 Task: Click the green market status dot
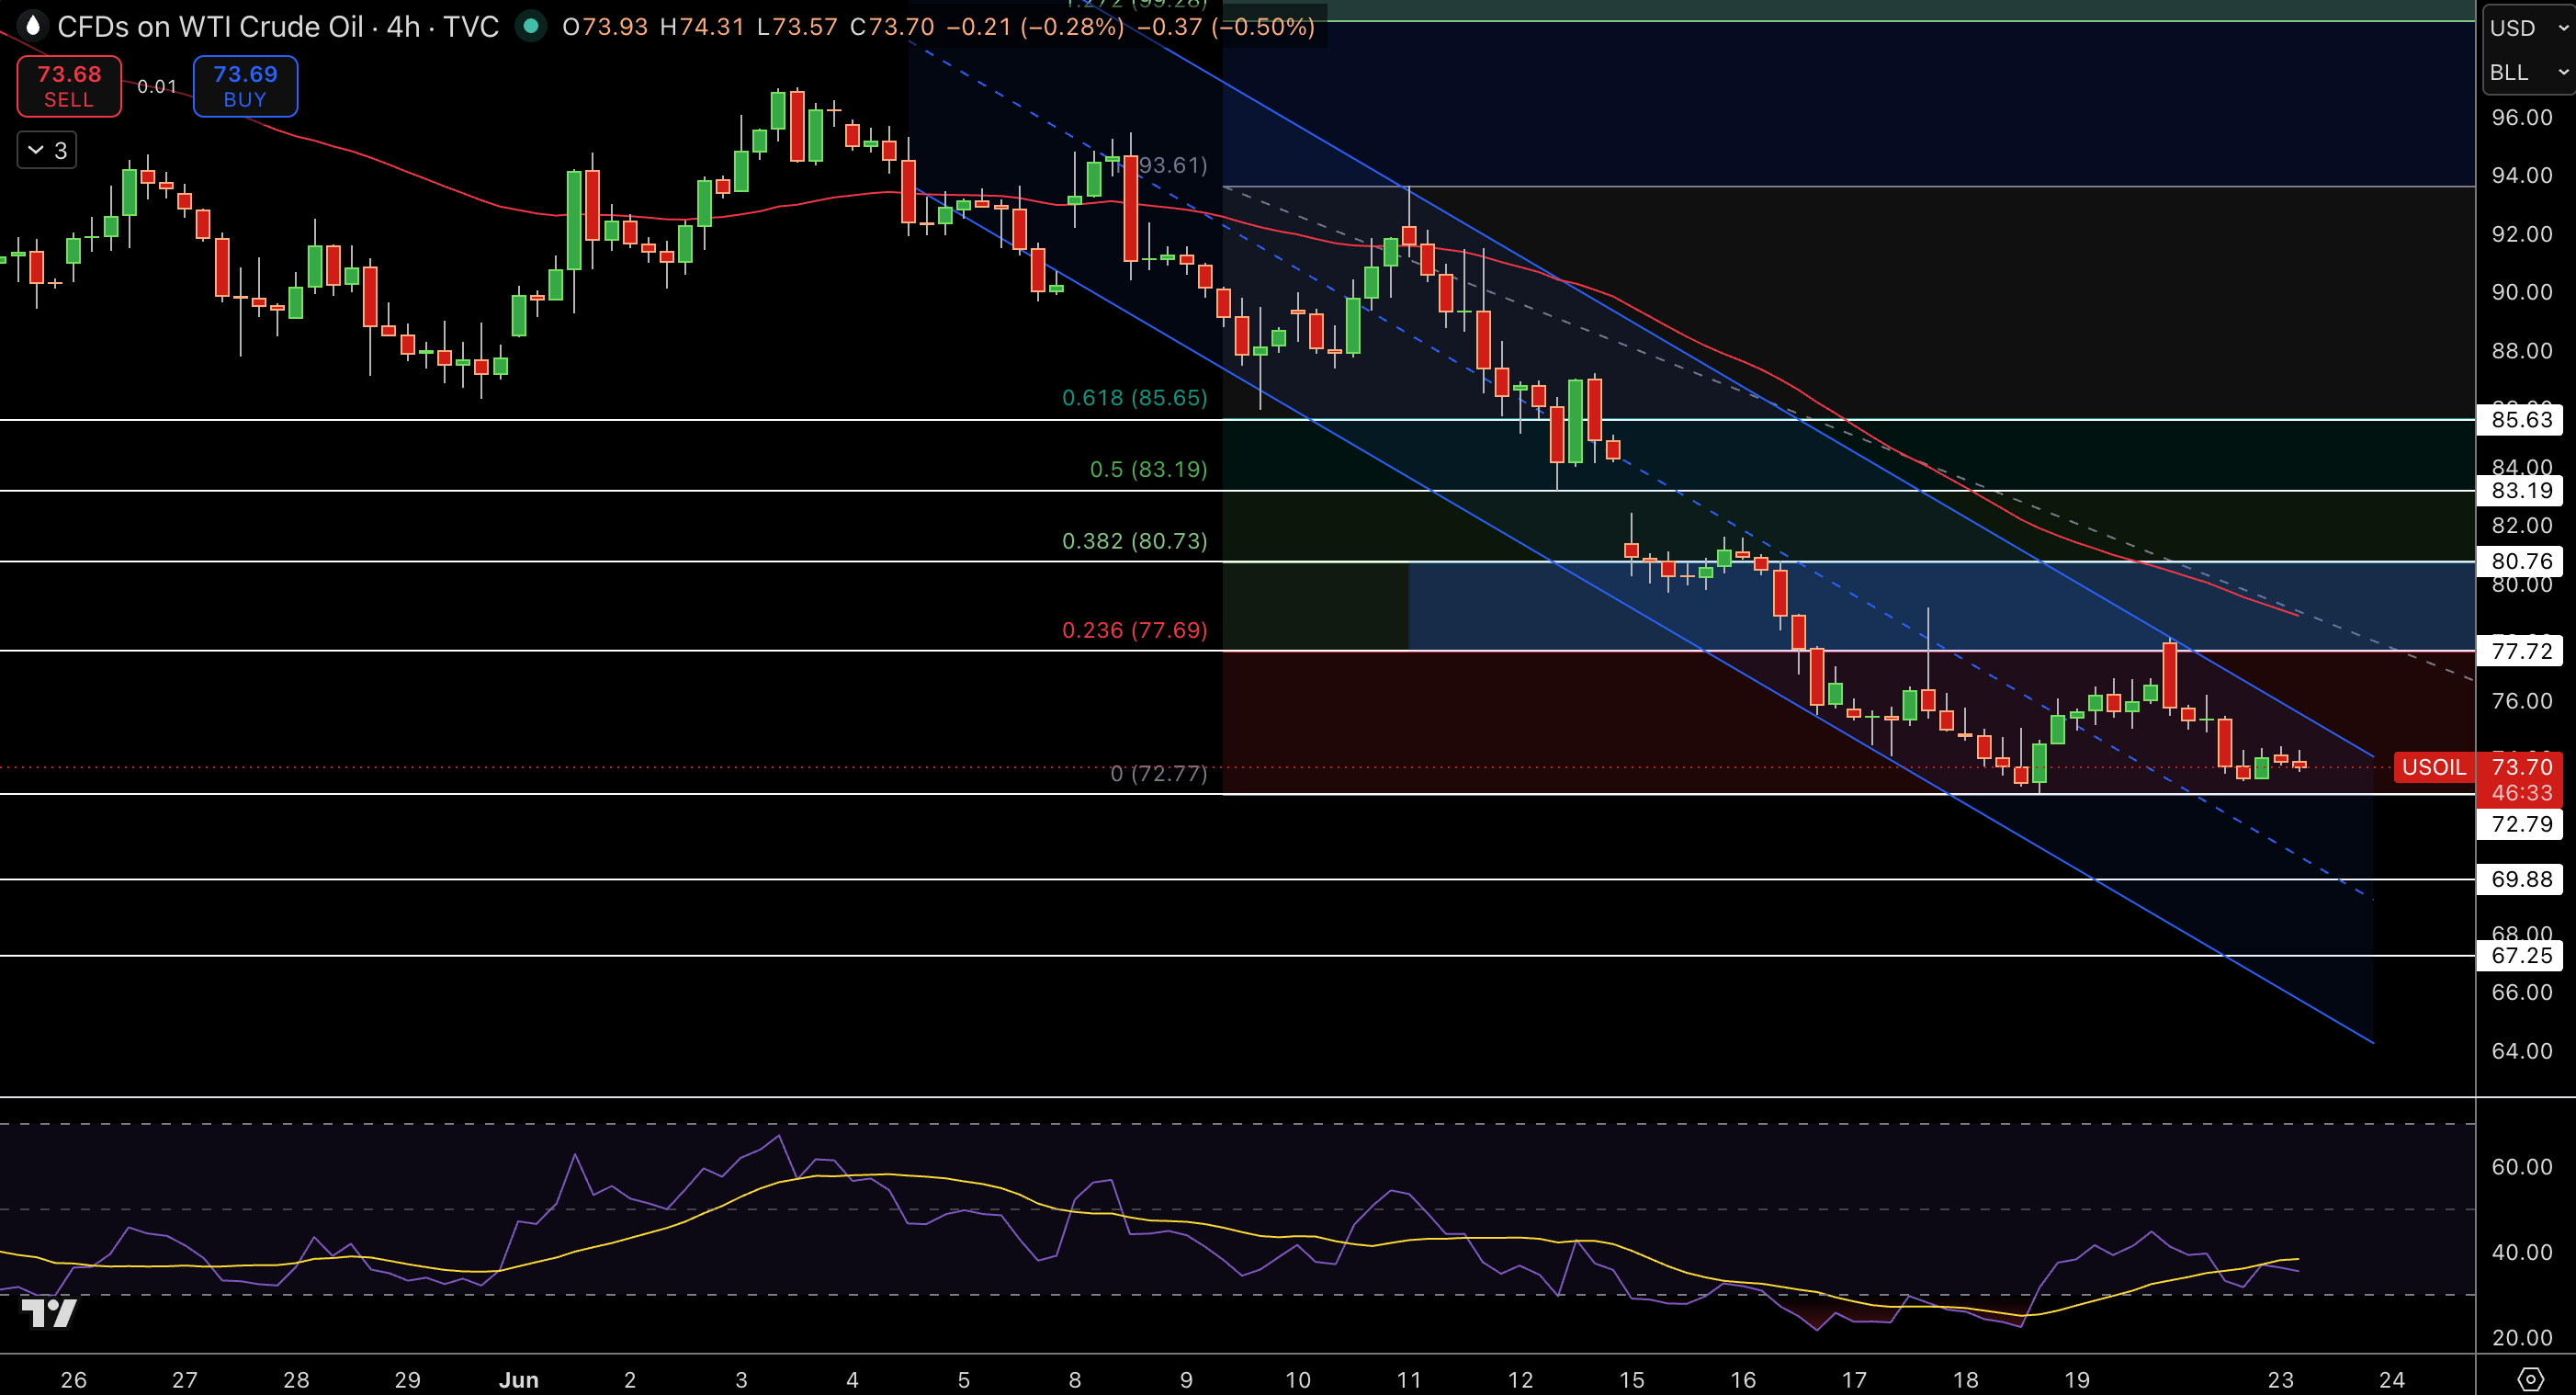(531, 26)
